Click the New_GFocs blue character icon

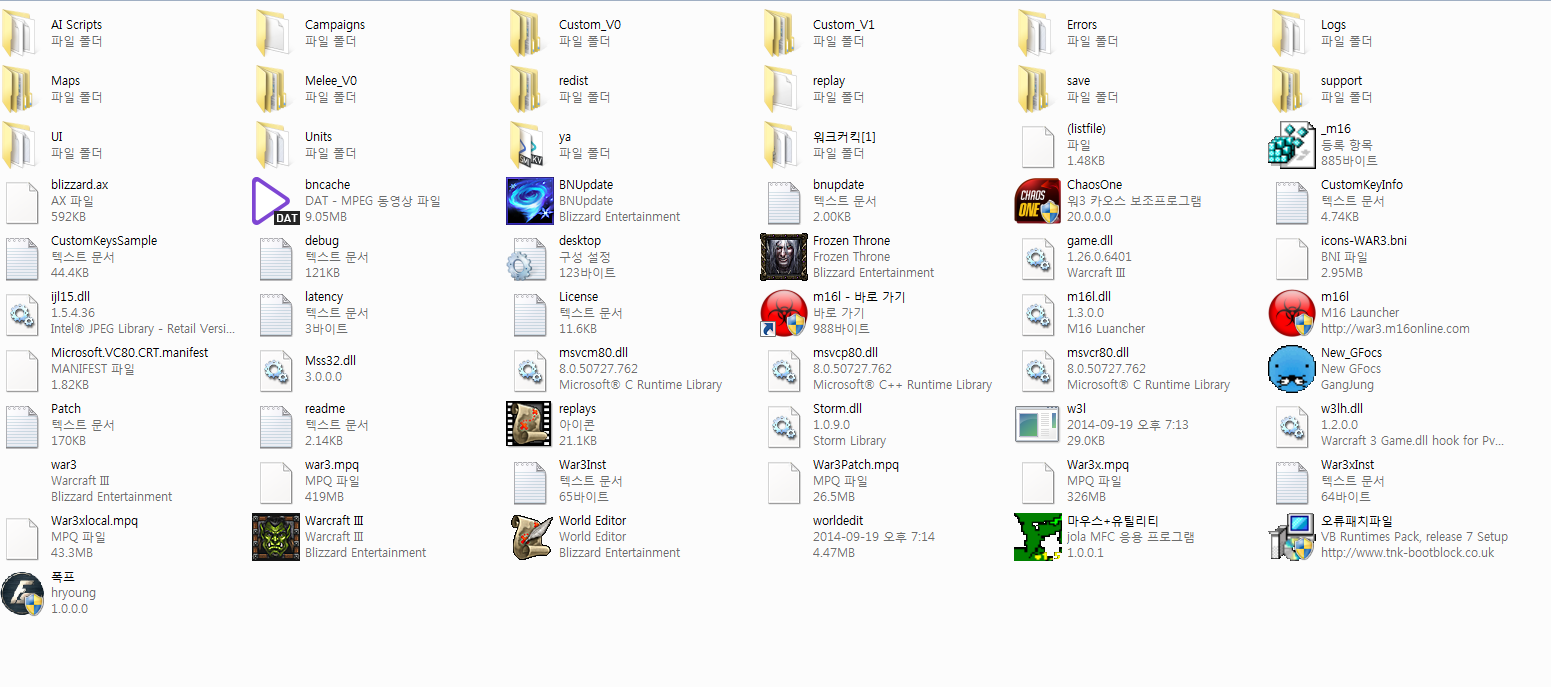coord(1291,369)
